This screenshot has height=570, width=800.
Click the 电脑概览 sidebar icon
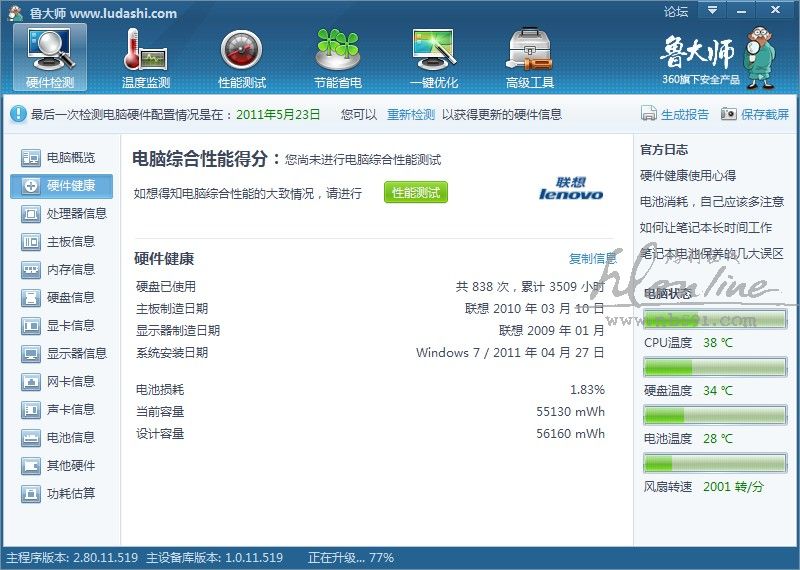tap(31, 158)
